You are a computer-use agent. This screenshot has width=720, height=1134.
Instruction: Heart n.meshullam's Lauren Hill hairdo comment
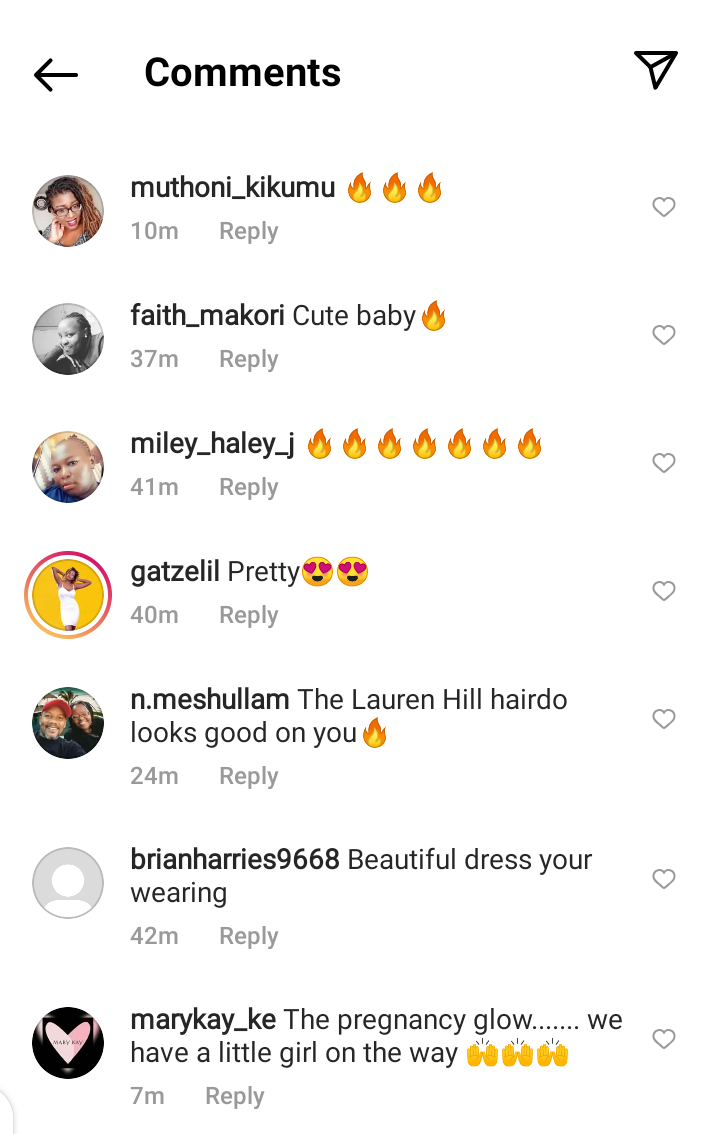click(664, 719)
